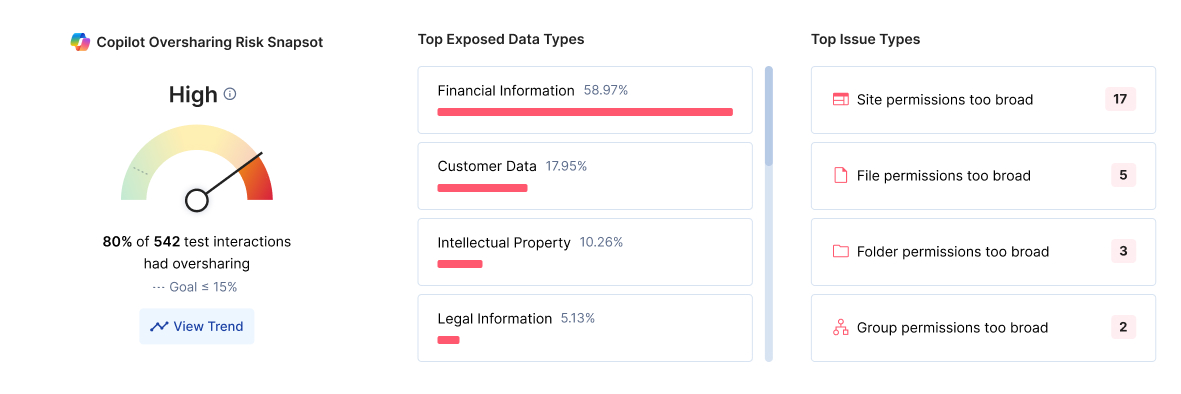Select Group permissions too broad row
This screenshot has width=1181, height=394.
(x=983, y=328)
